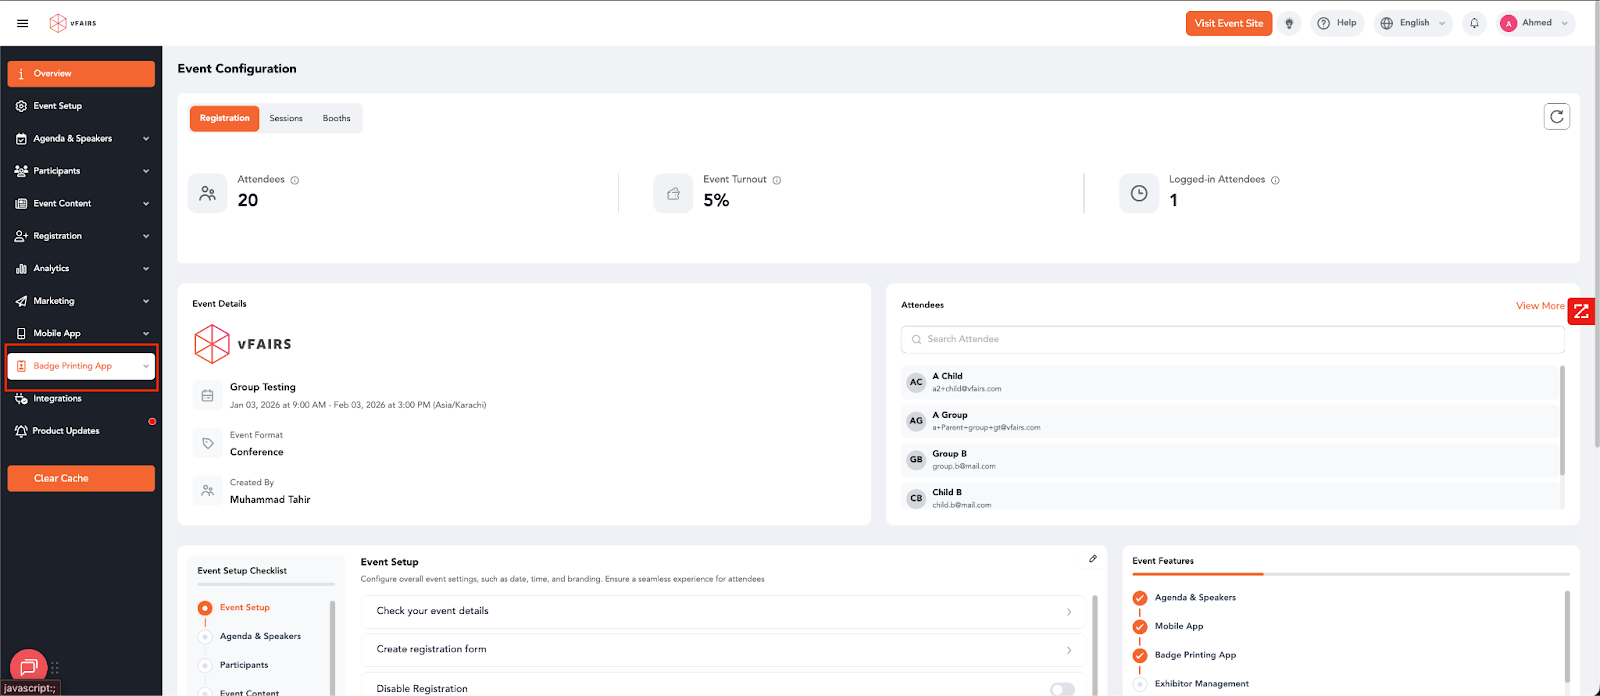Click the Search Attendee input field
The width and height of the screenshot is (1600, 696).
(1232, 339)
